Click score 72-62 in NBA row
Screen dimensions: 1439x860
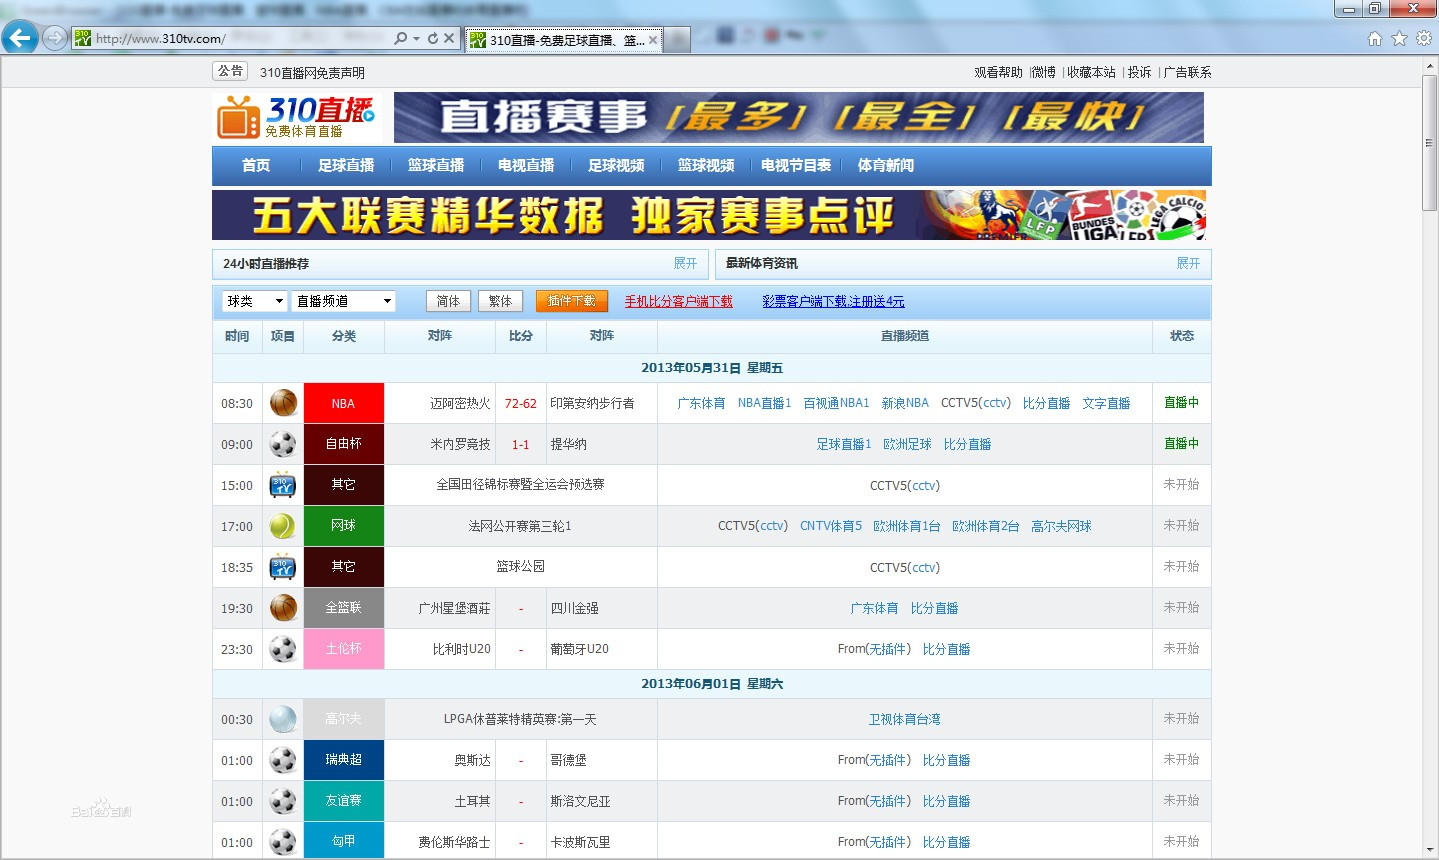click(x=520, y=404)
